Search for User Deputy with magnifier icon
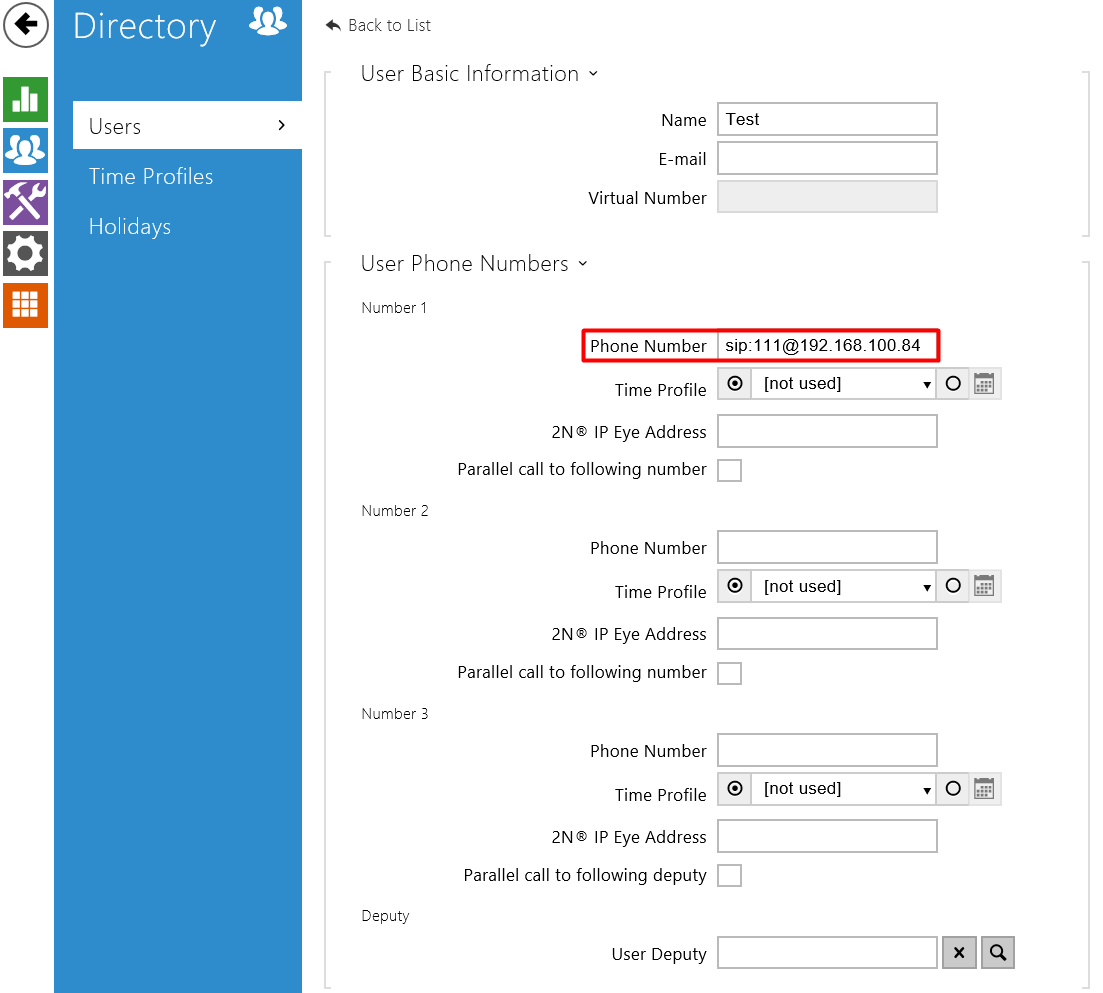 (997, 953)
